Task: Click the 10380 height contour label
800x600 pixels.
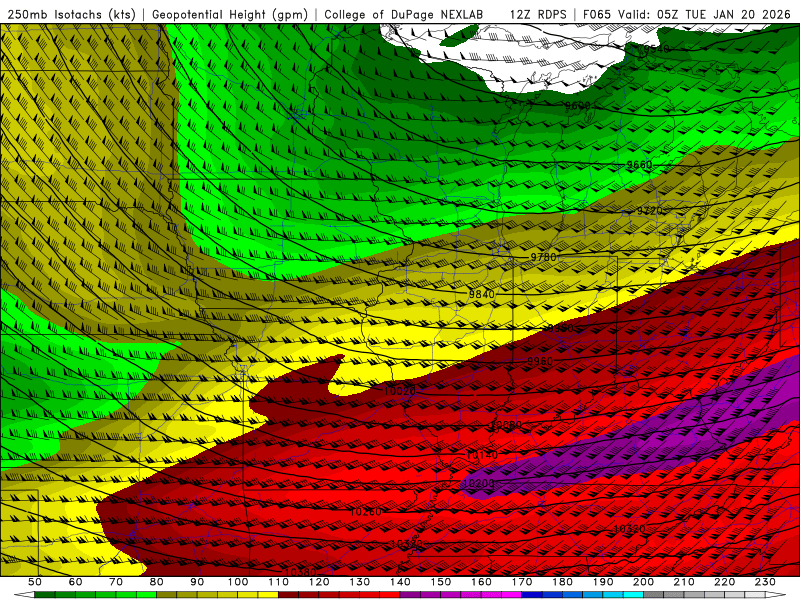Action: tap(301, 572)
